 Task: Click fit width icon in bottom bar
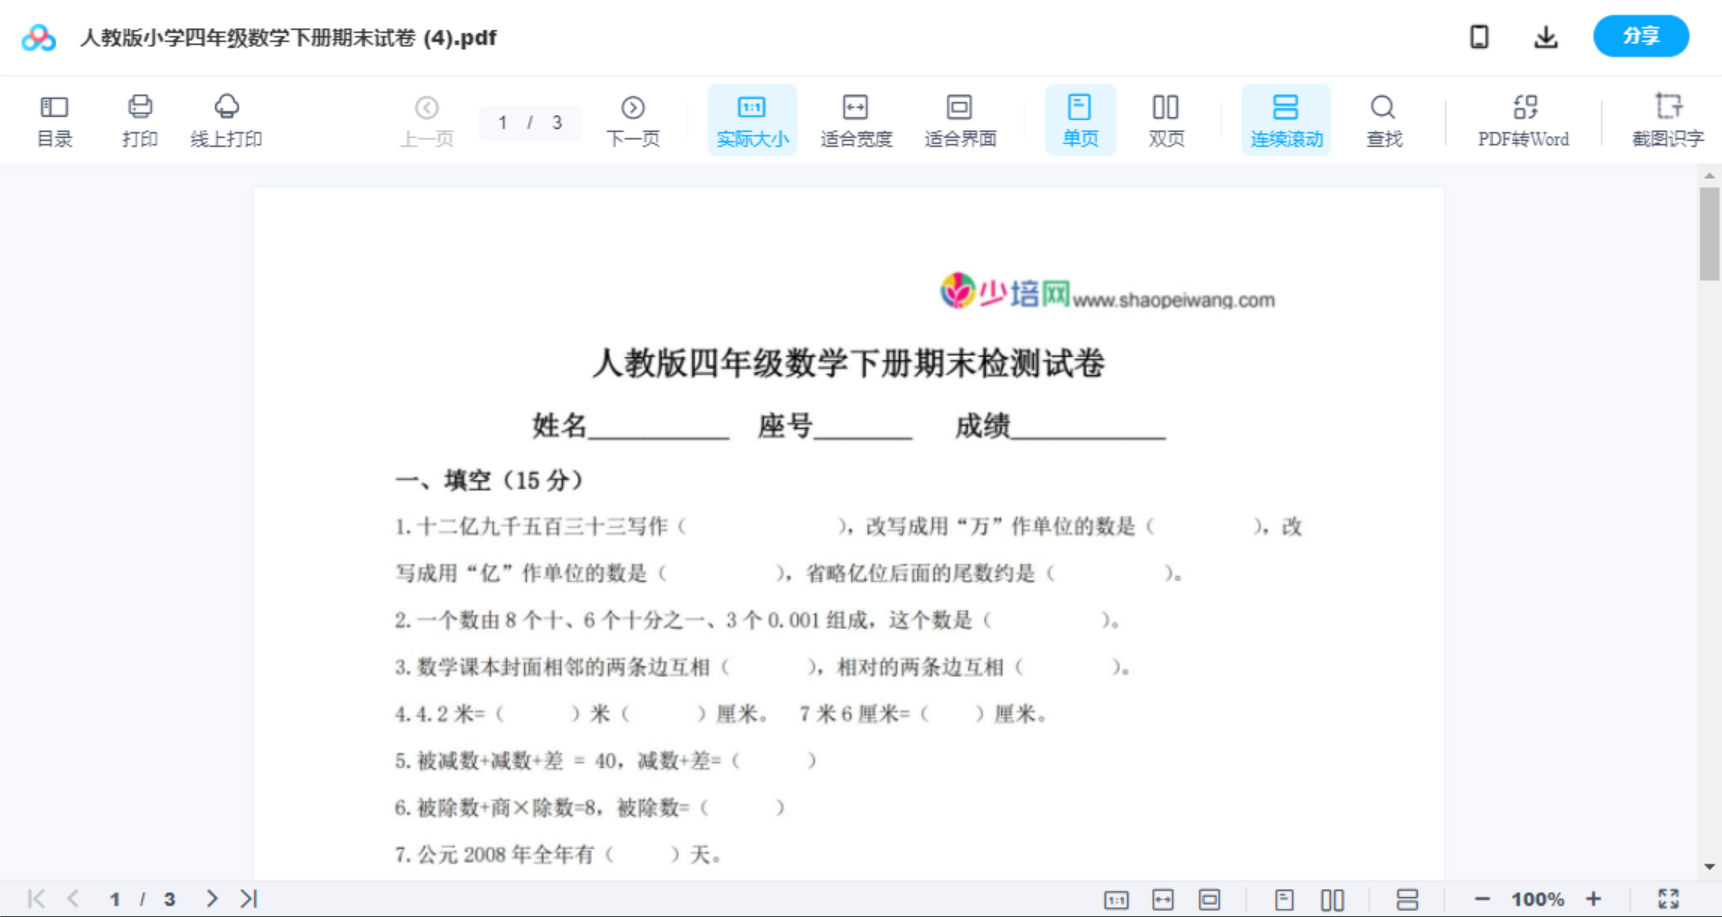tap(1163, 900)
